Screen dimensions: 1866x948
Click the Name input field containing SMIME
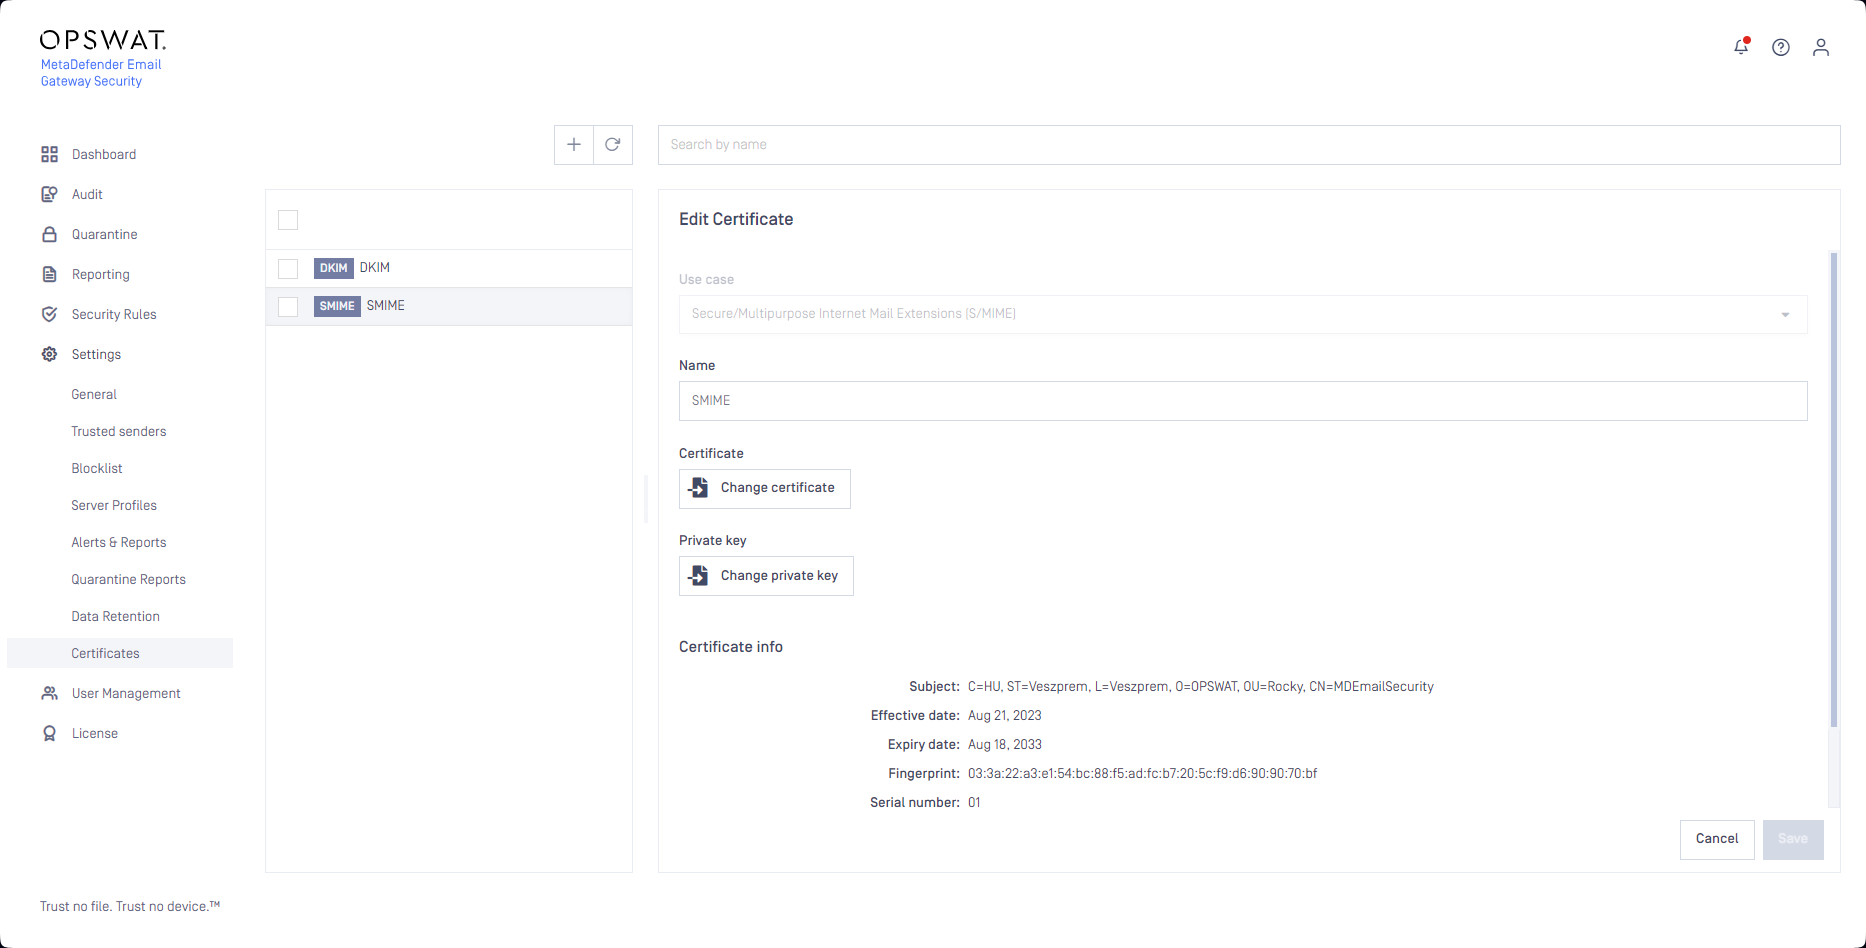pos(1243,401)
